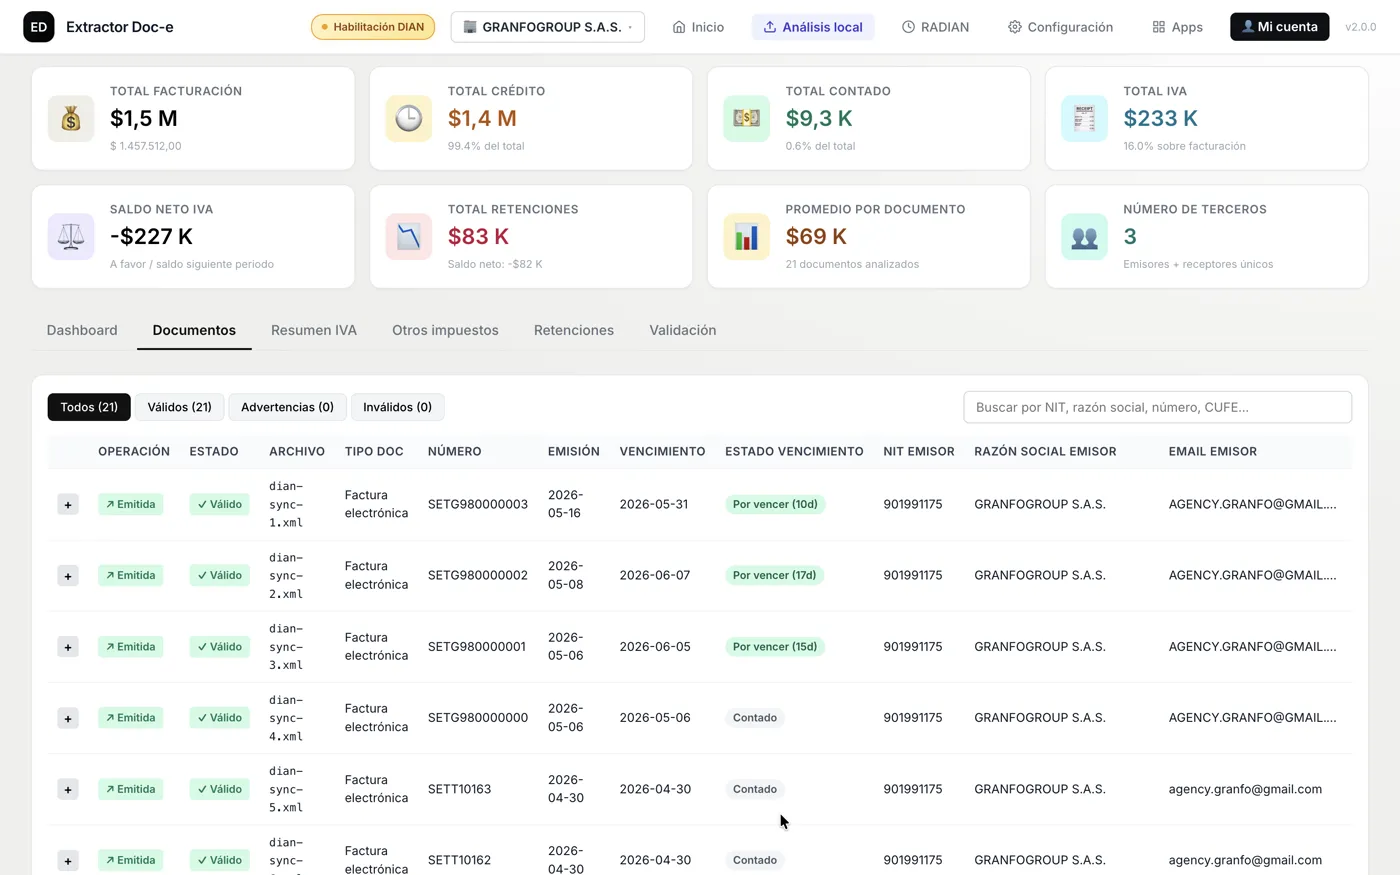Screen dimensions: 1400x875
Task: Click the ED app logo icon
Action: (x=39, y=27)
